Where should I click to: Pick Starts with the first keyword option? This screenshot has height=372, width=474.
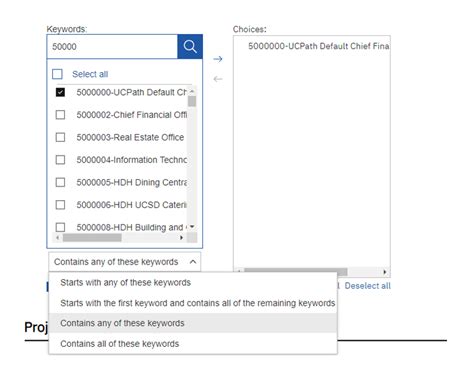tap(197, 303)
